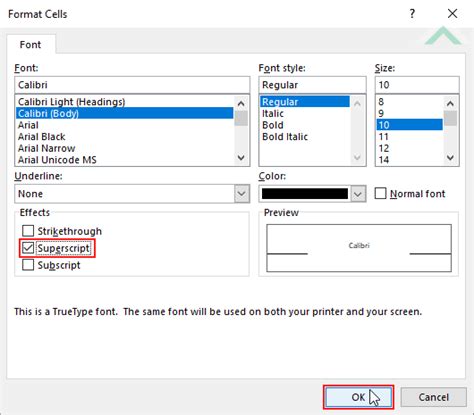Click the font list scrollbar thumb
This screenshot has height=415, width=474.
coord(241,118)
